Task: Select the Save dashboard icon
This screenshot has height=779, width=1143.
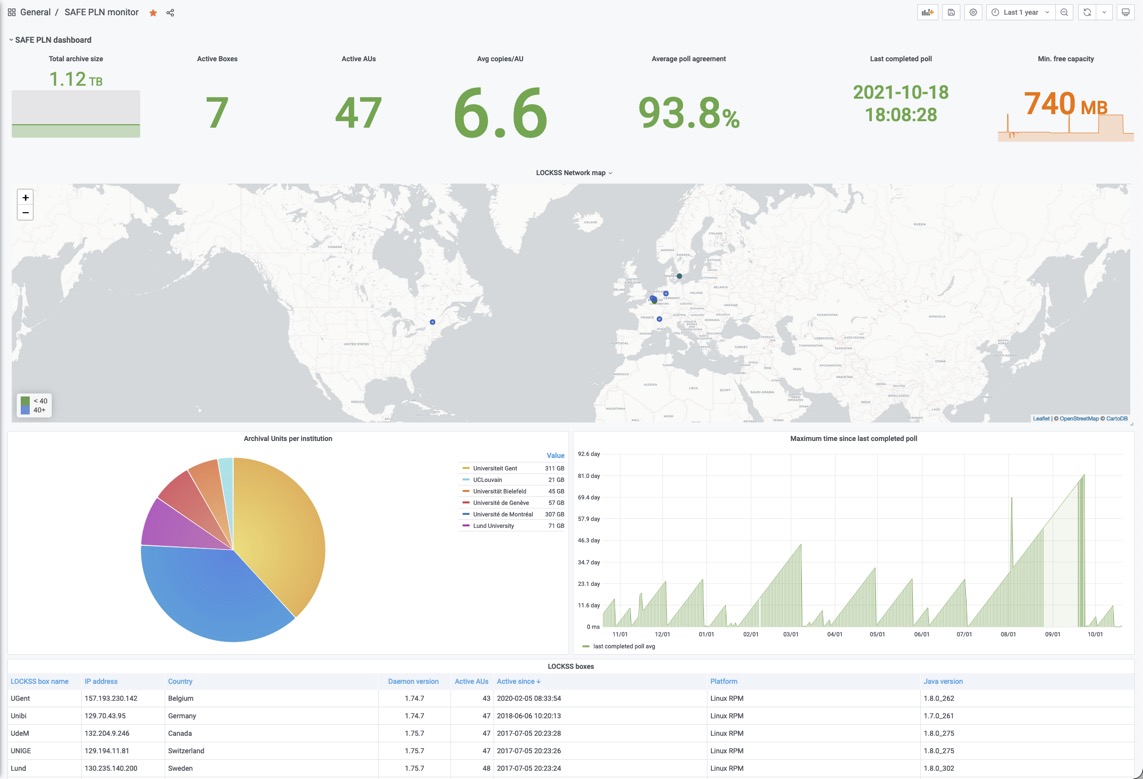Action: pos(951,12)
